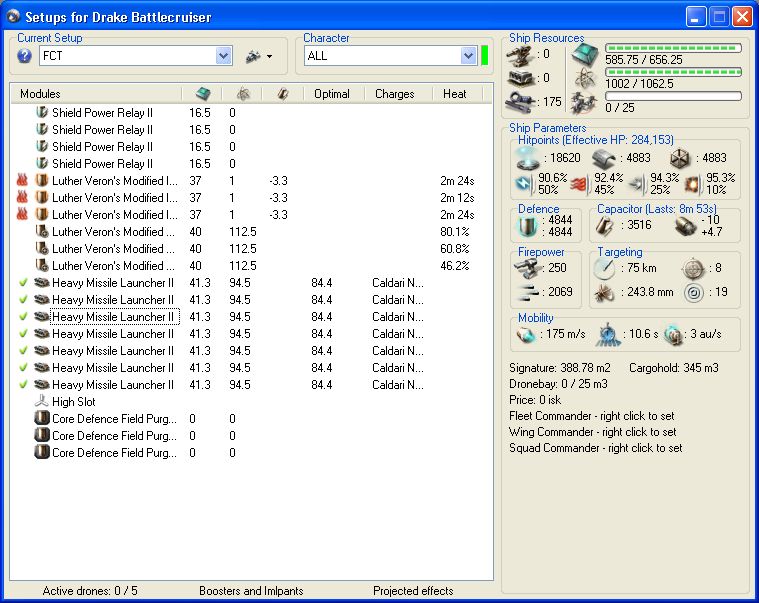This screenshot has height=603, width=759.
Task: Switch to the Projected effects tab
Action: point(413,591)
